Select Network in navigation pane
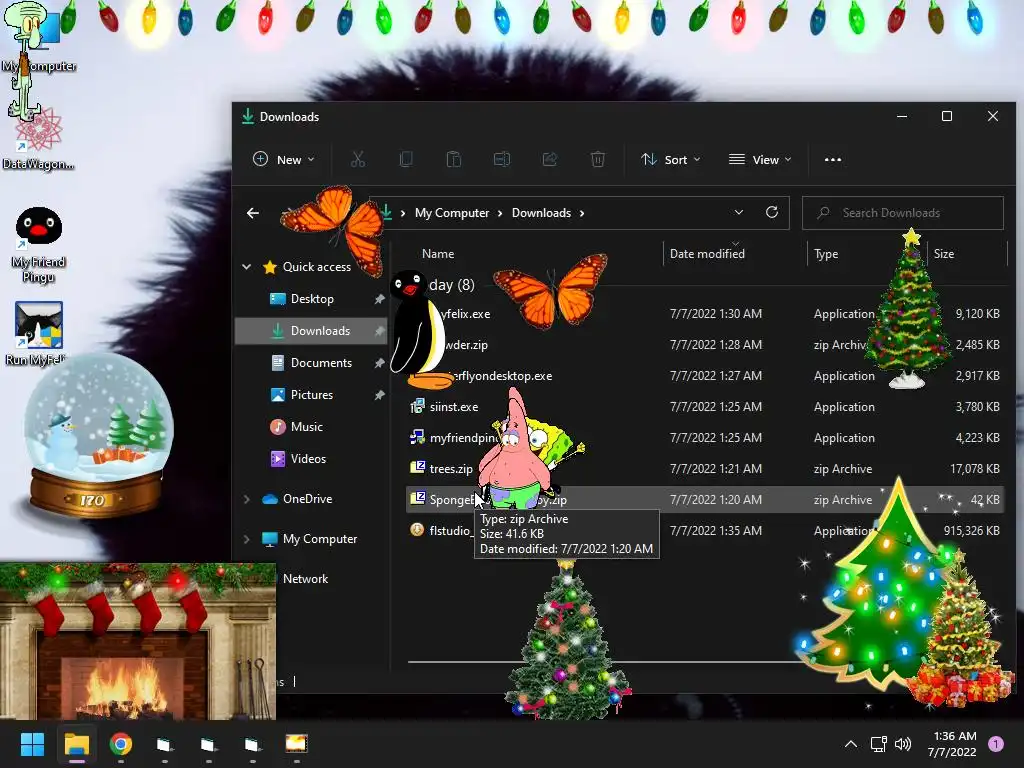Viewport: 1024px width, 768px height. (305, 579)
